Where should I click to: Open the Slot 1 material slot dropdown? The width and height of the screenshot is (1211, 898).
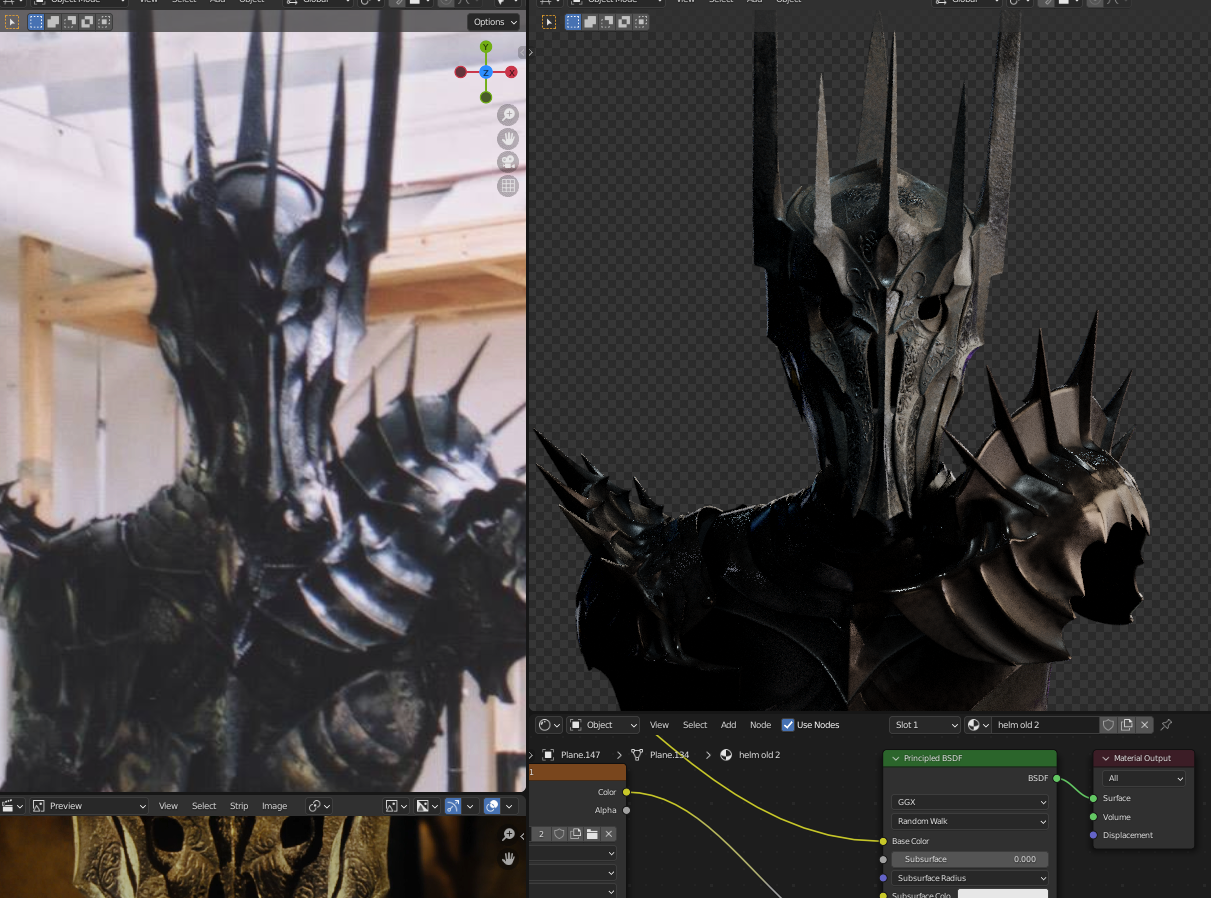tap(925, 725)
